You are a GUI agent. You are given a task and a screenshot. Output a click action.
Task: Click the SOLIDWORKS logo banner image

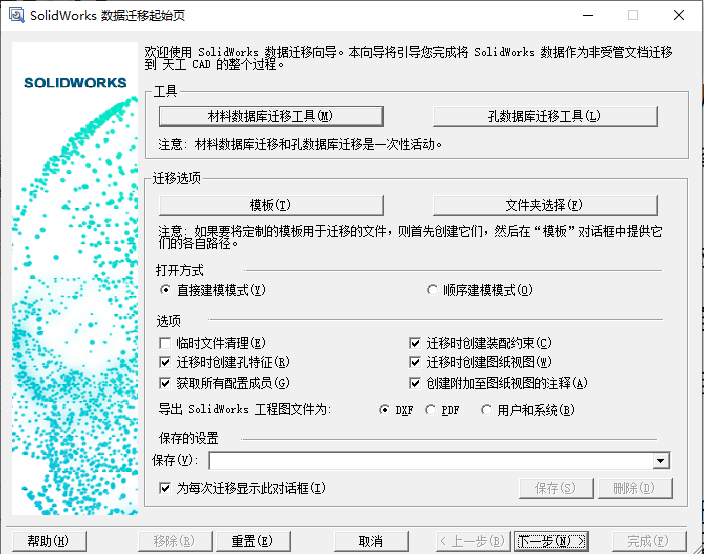[75, 278]
